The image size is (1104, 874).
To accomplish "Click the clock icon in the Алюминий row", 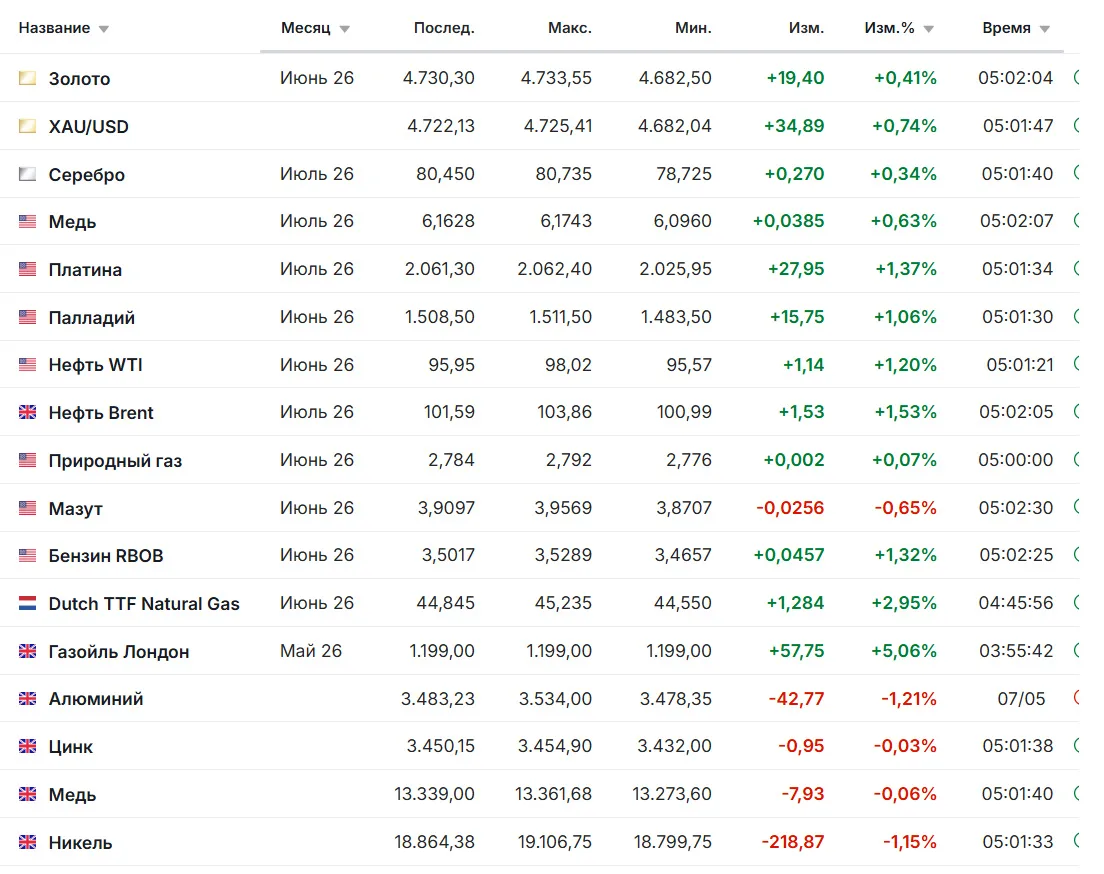I will click(x=1077, y=698).
